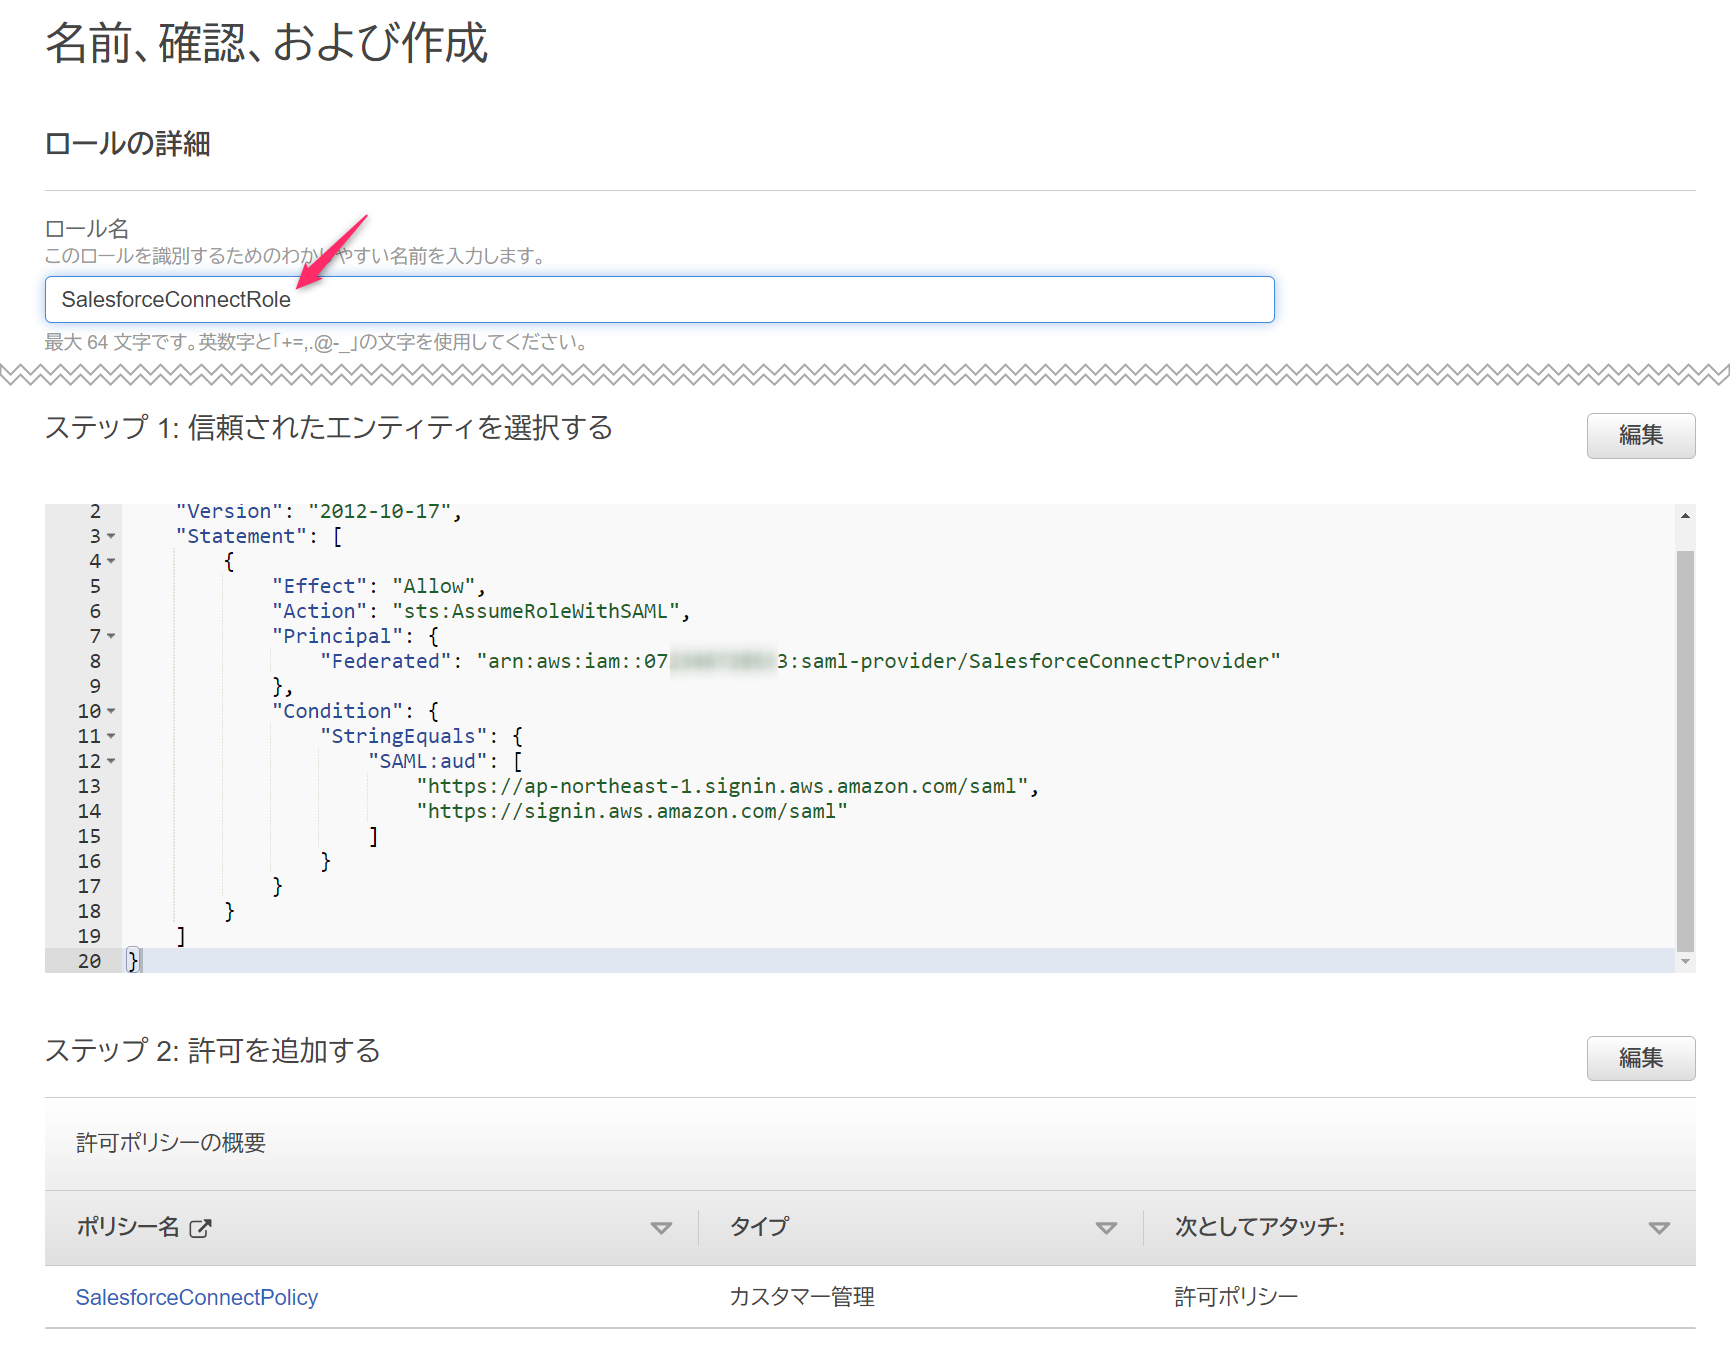Image resolution: width=1730 pixels, height=1353 pixels.
Task: Collapse code fold at line 12
Action: click(x=111, y=761)
